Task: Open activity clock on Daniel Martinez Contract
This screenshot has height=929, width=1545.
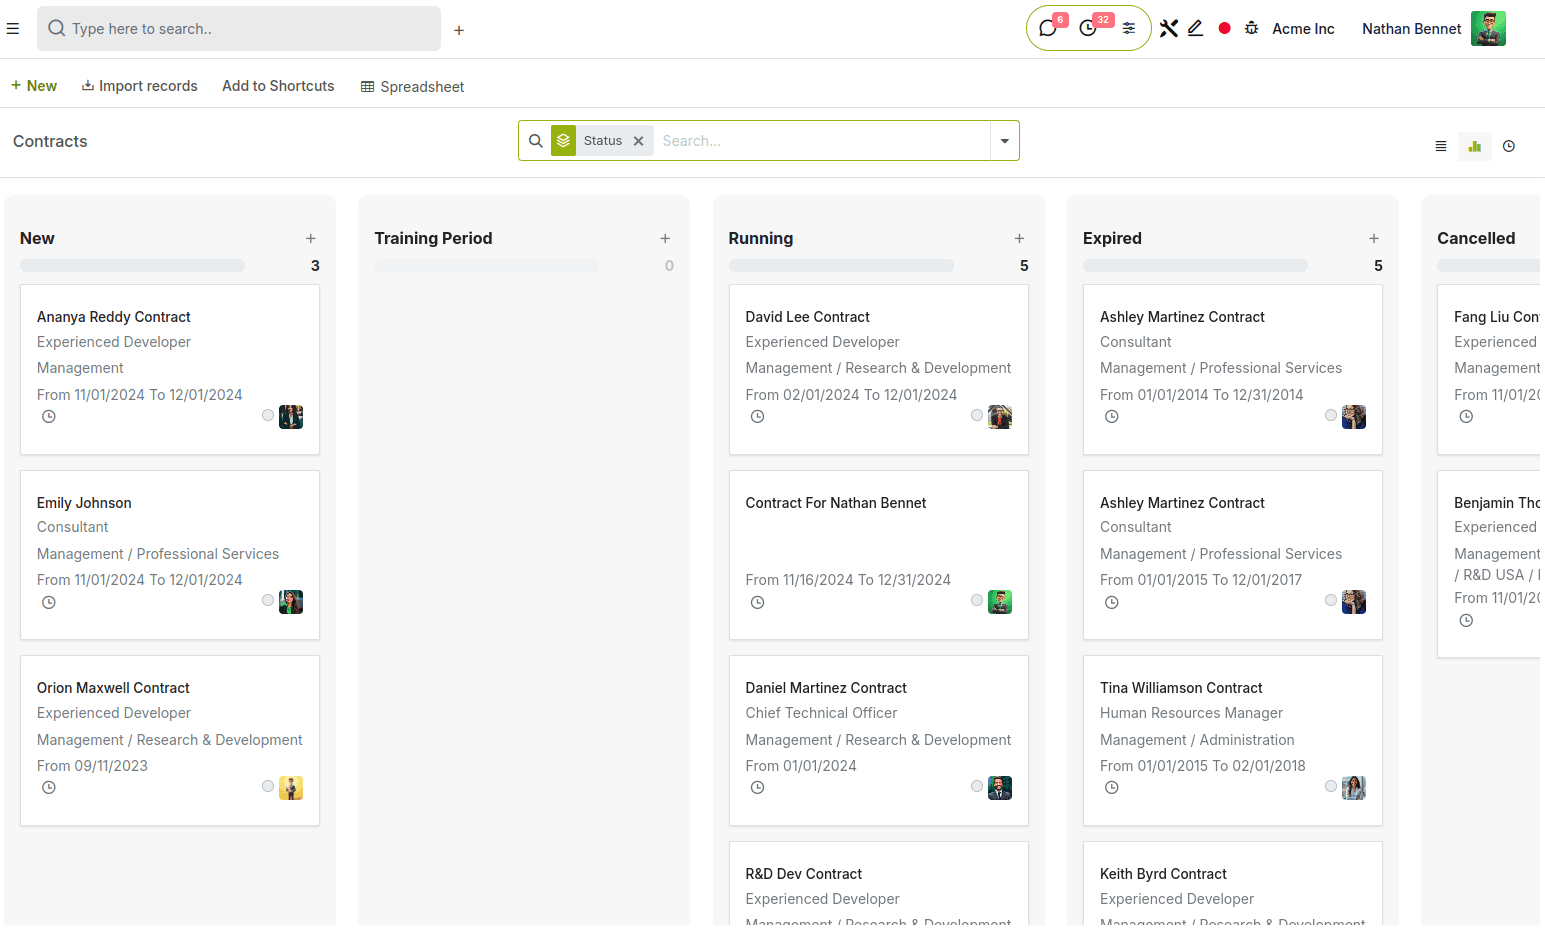Action: tap(758, 788)
